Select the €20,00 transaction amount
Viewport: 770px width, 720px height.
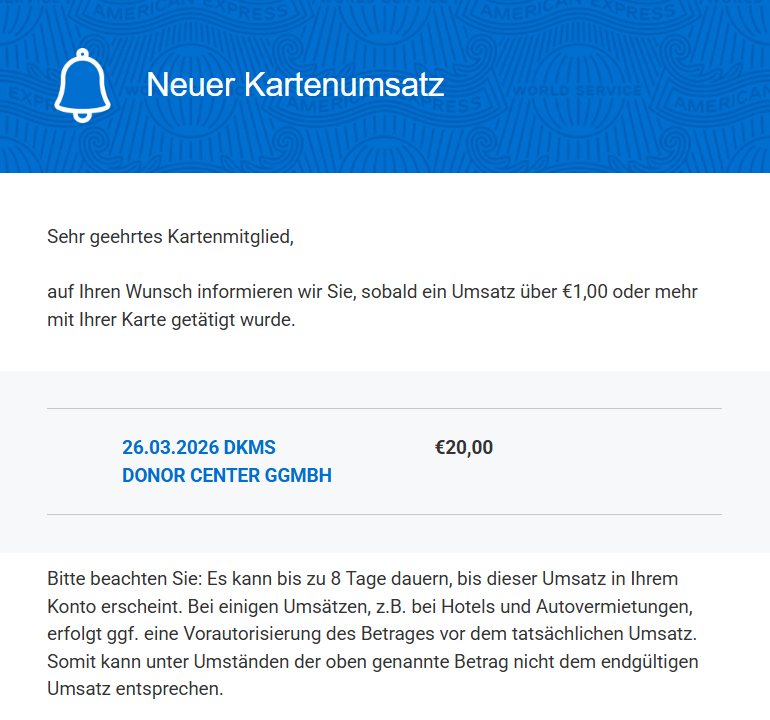click(x=463, y=447)
